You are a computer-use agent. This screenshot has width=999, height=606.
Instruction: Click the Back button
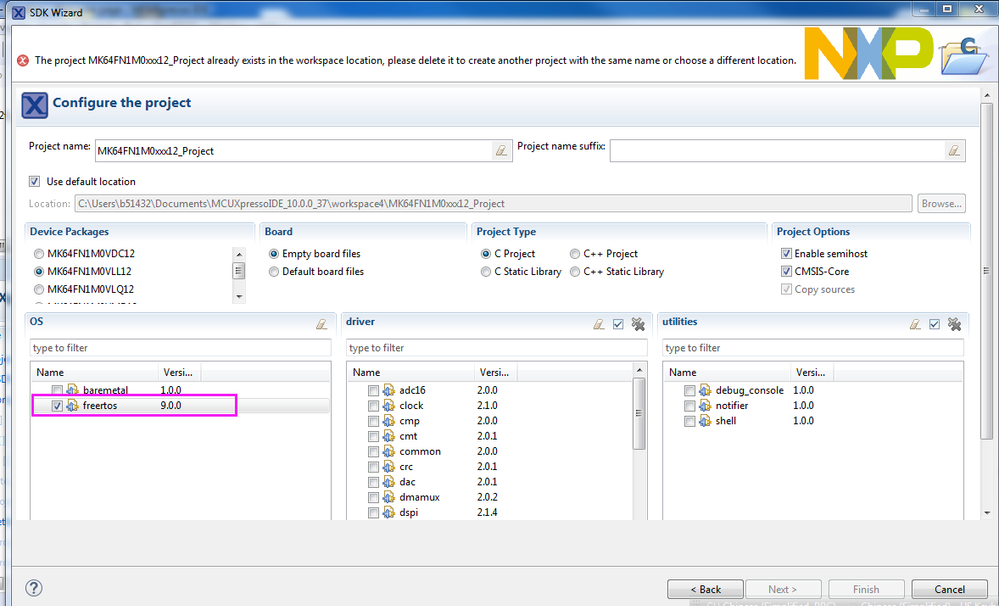(x=705, y=589)
